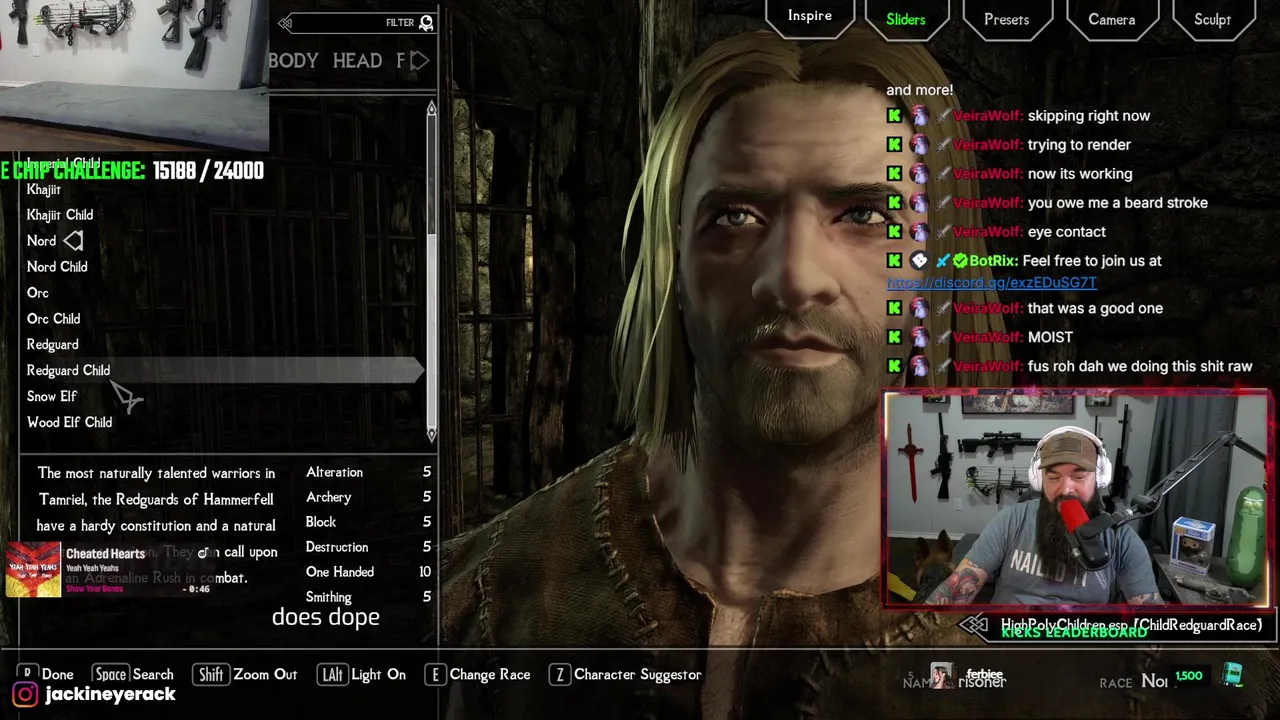Select Wood Elf Child race
The image size is (1280, 720).
click(69, 423)
